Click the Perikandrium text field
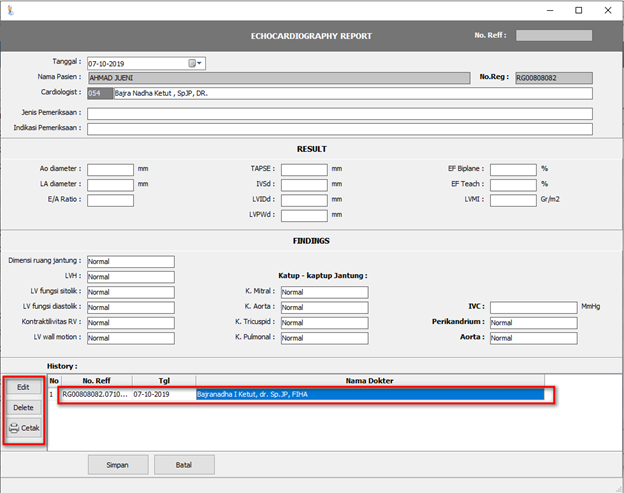 tap(533, 323)
